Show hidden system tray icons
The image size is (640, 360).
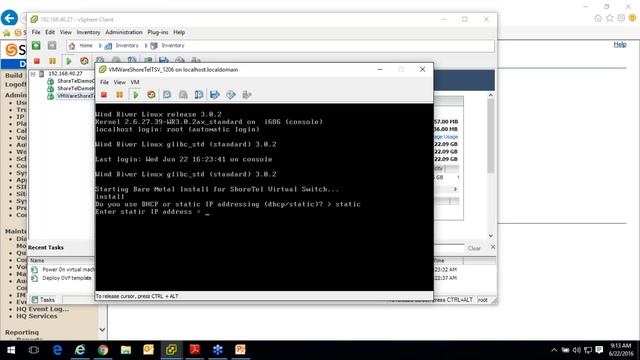pyautogui.click(x=554, y=350)
